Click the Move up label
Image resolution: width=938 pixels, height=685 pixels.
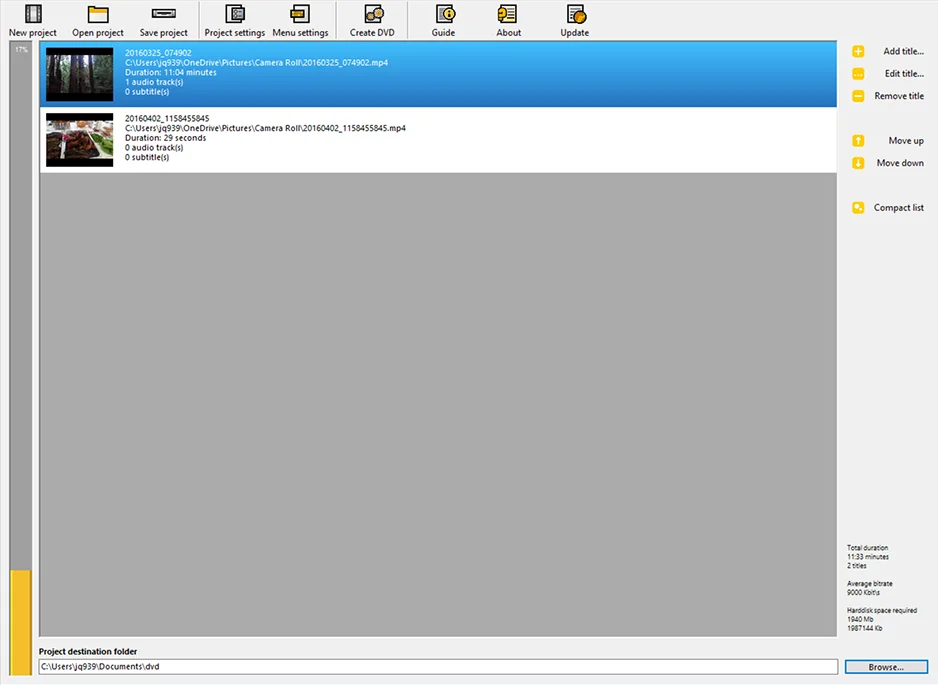[x=906, y=141]
